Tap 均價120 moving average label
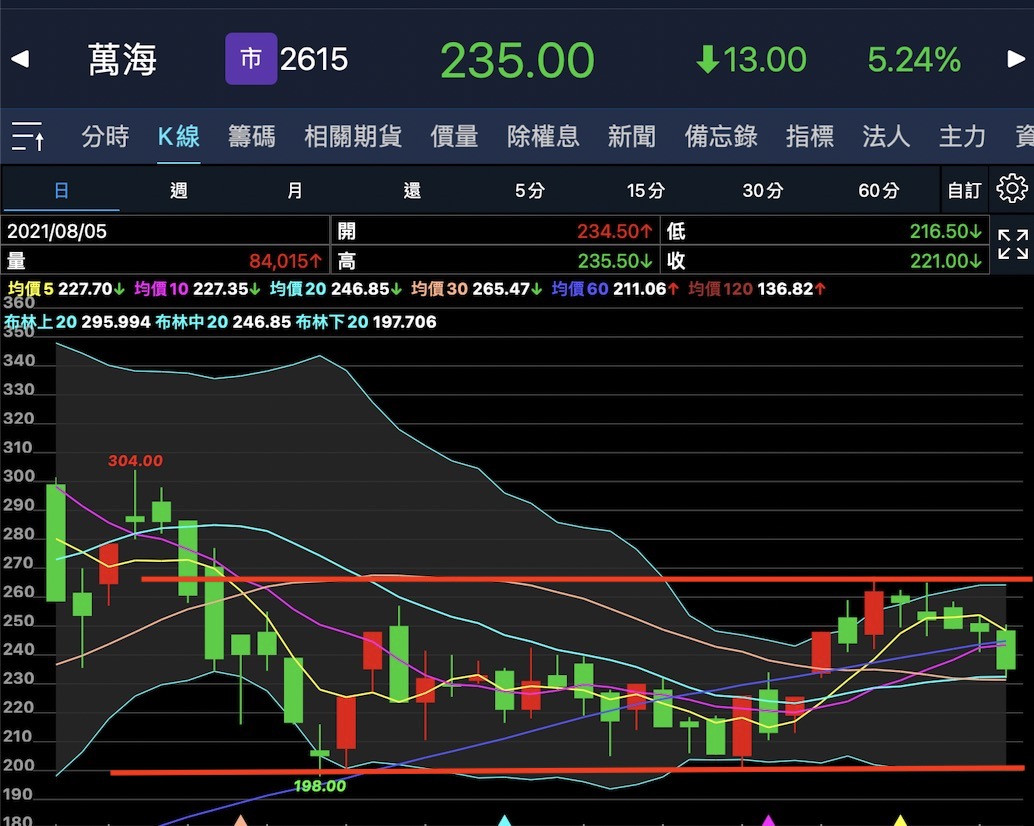 pos(721,289)
